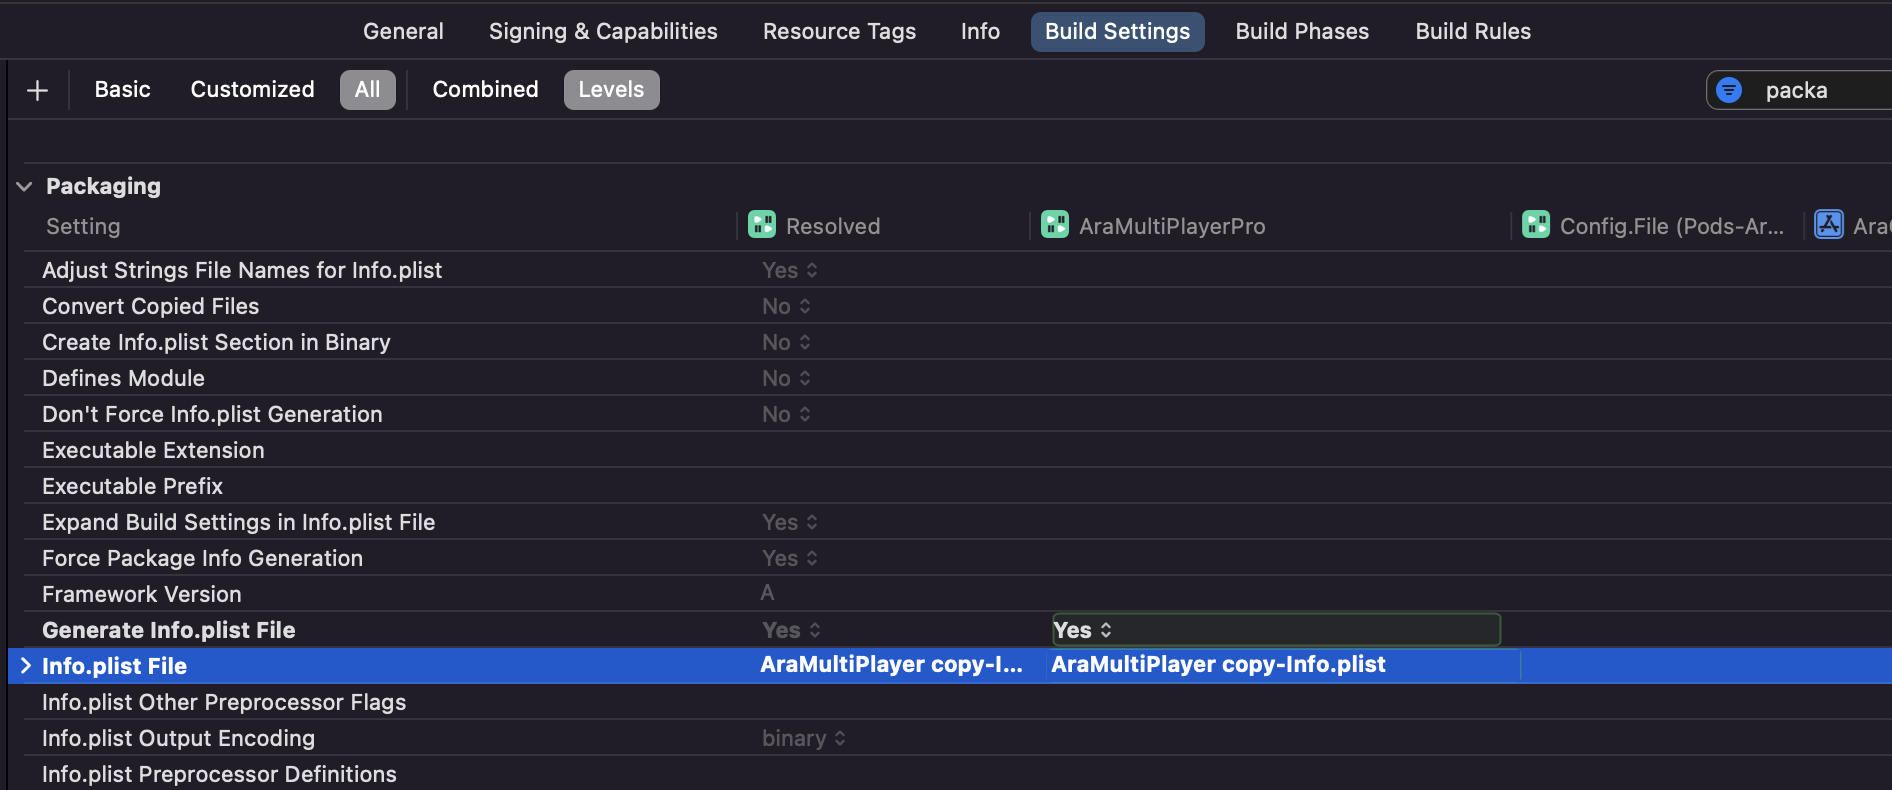Select the Executable Extension setting
1892x790 pixels.
pyautogui.click(x=153, y=450)
